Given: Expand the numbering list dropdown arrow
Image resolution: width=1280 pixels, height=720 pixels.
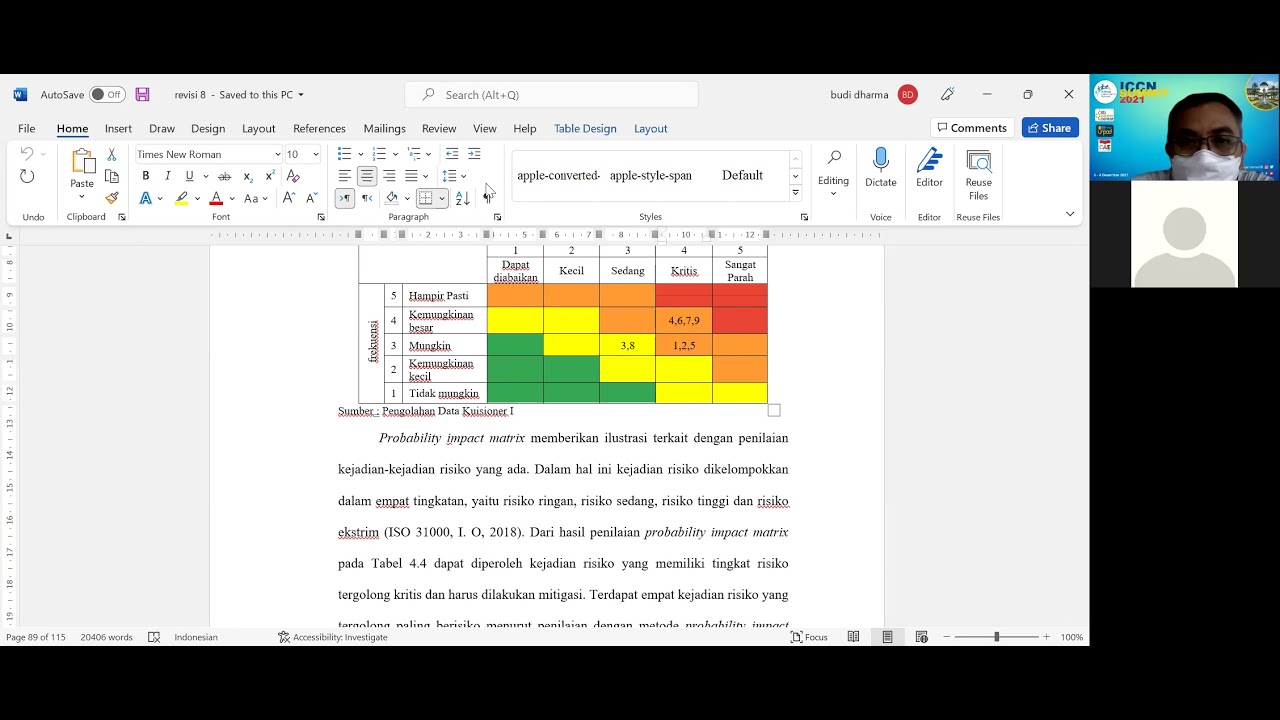Looking at the screenshot, I should [x=396, y=154].
